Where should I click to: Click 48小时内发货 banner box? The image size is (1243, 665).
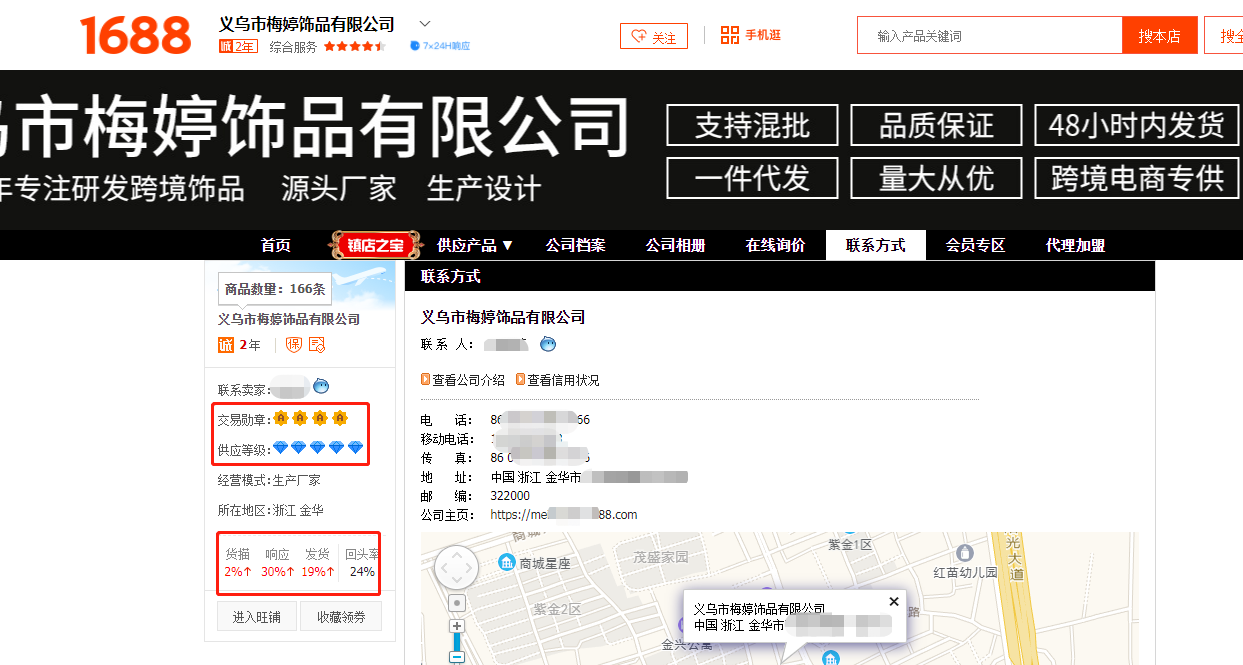(1137, 126)
